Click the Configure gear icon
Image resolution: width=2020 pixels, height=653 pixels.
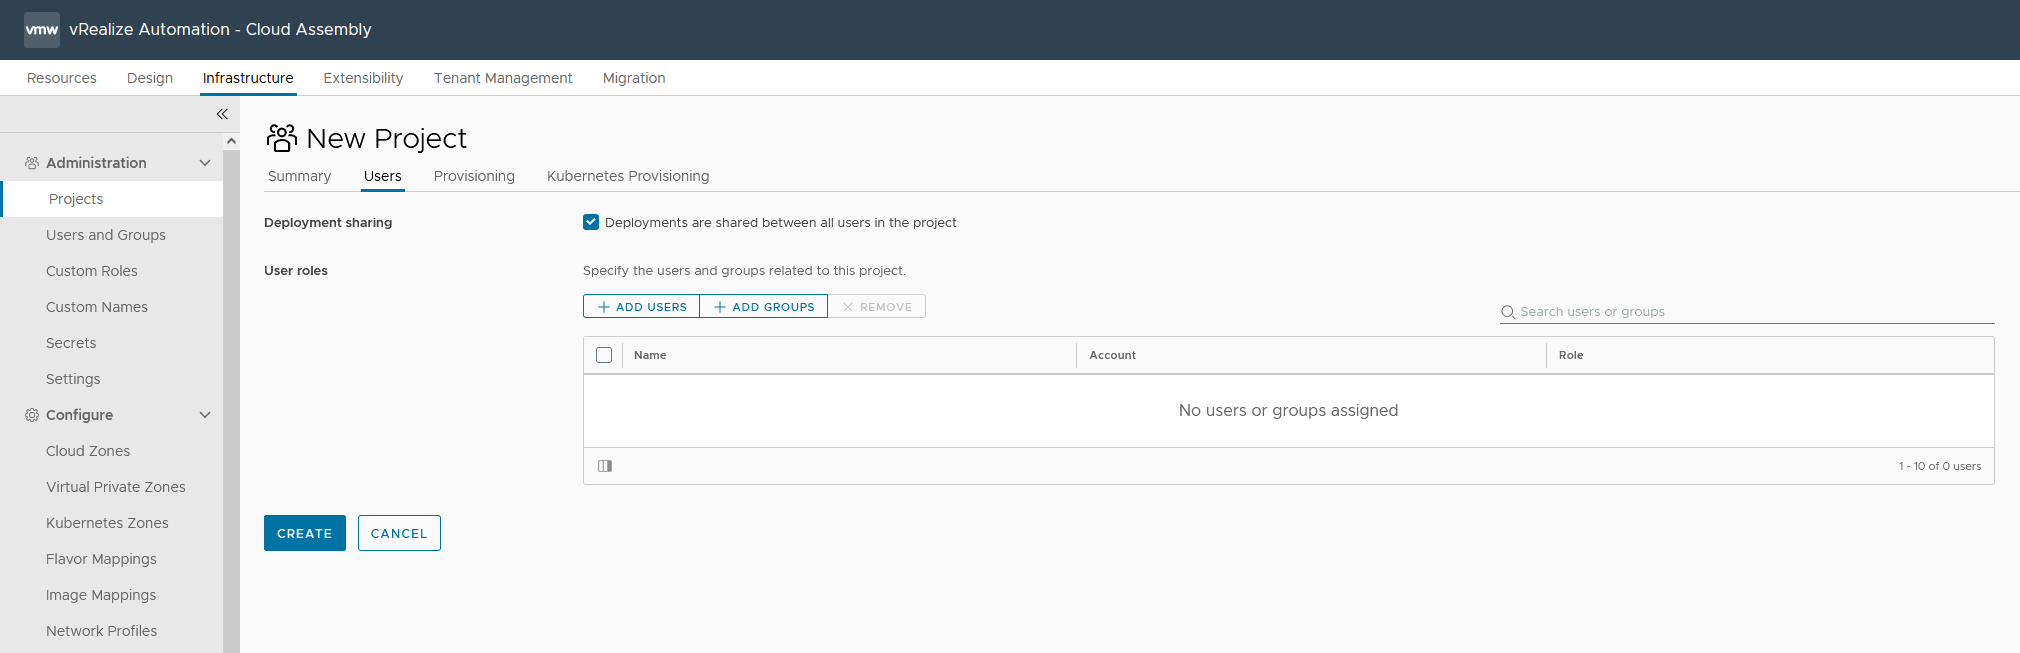[x=32, y=415]
